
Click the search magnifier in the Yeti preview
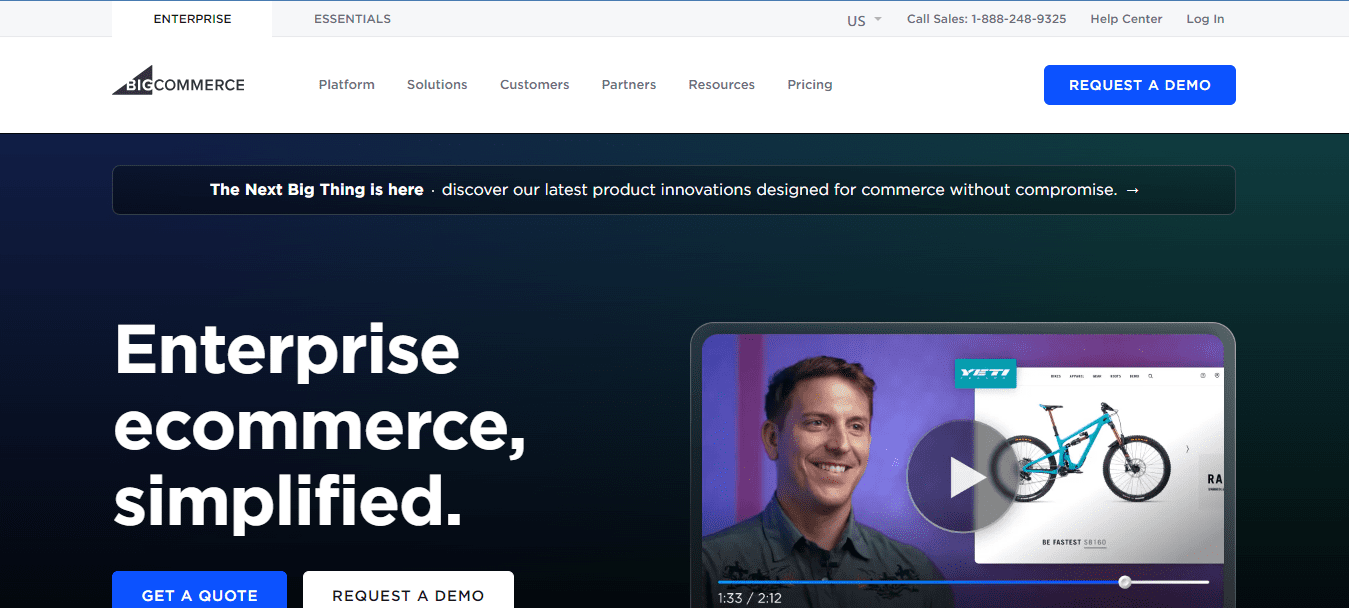1151,376
